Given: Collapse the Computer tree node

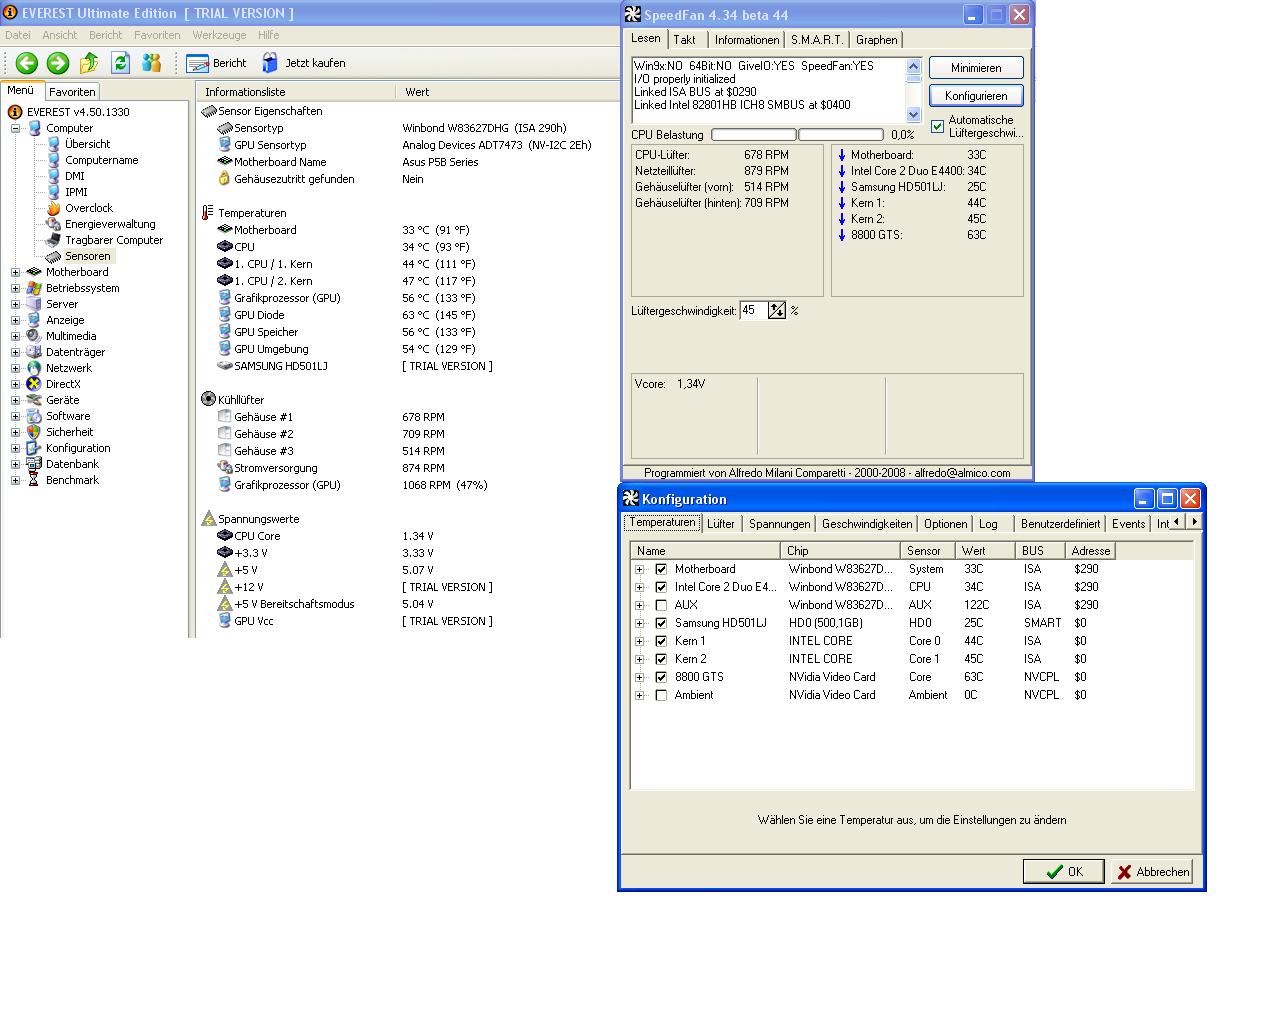Looking at the screenshot, I should [15, 128].
